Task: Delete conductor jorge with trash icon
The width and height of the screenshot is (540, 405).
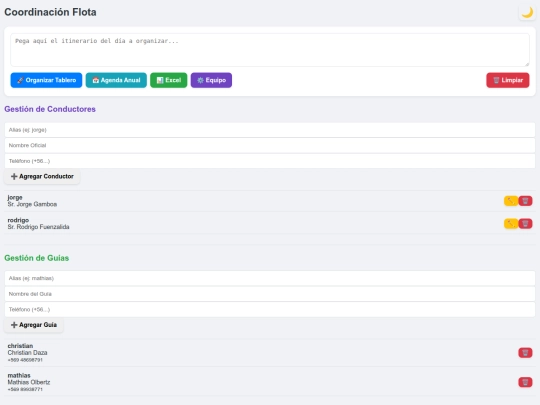Action: click(525, 201)
